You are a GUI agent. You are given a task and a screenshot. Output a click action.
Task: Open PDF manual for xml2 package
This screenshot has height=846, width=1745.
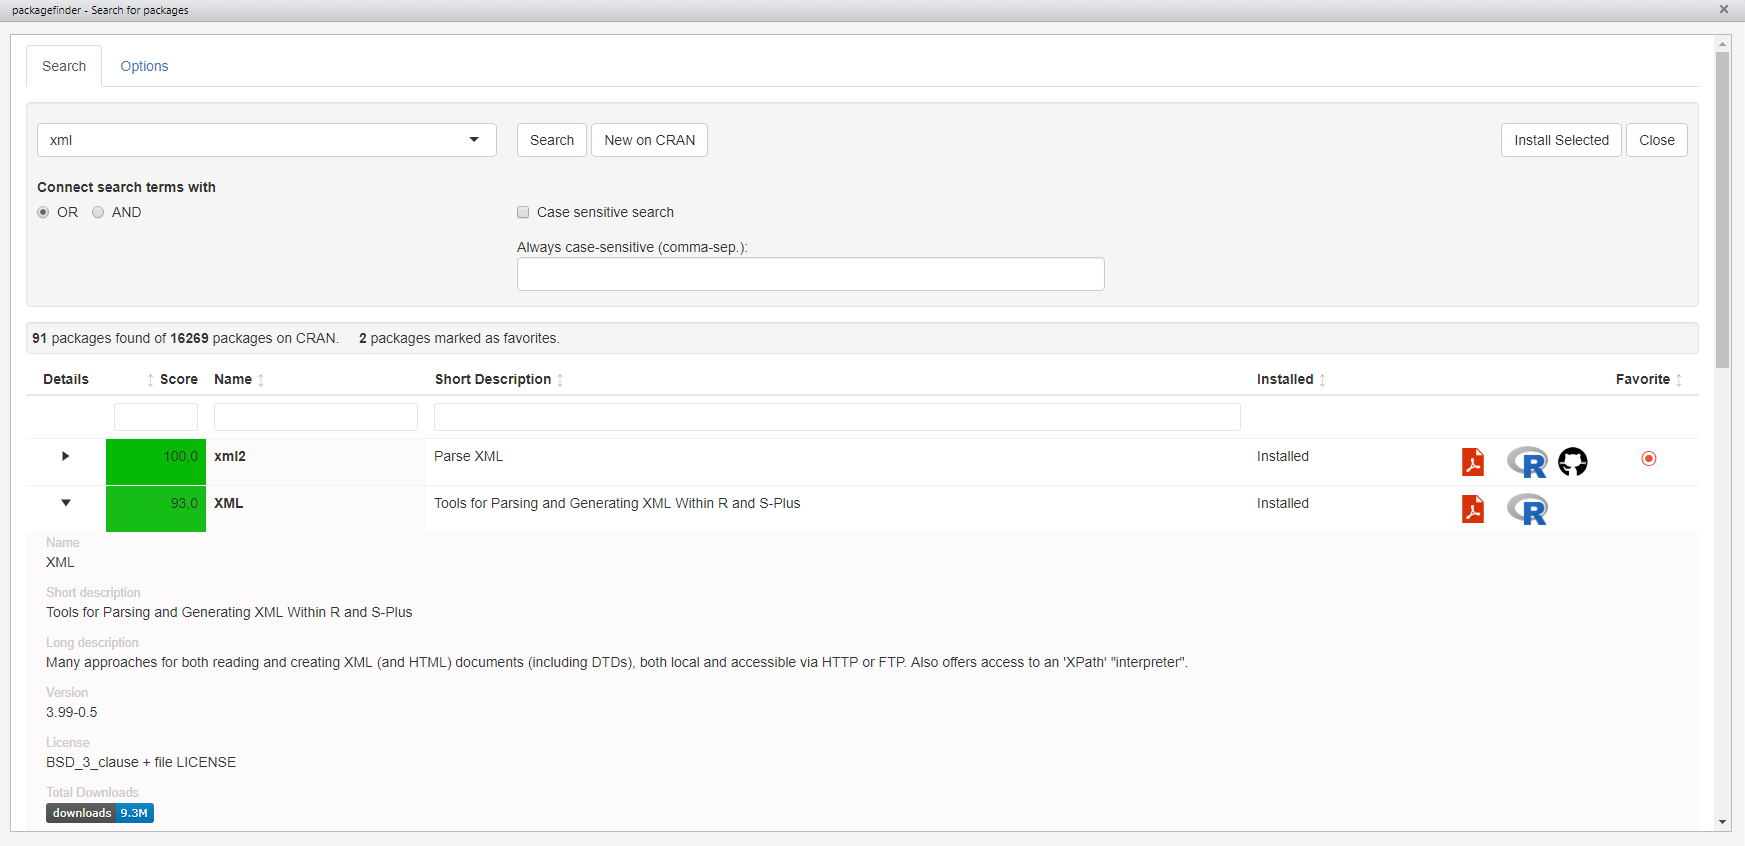(x=1472, y=462)
